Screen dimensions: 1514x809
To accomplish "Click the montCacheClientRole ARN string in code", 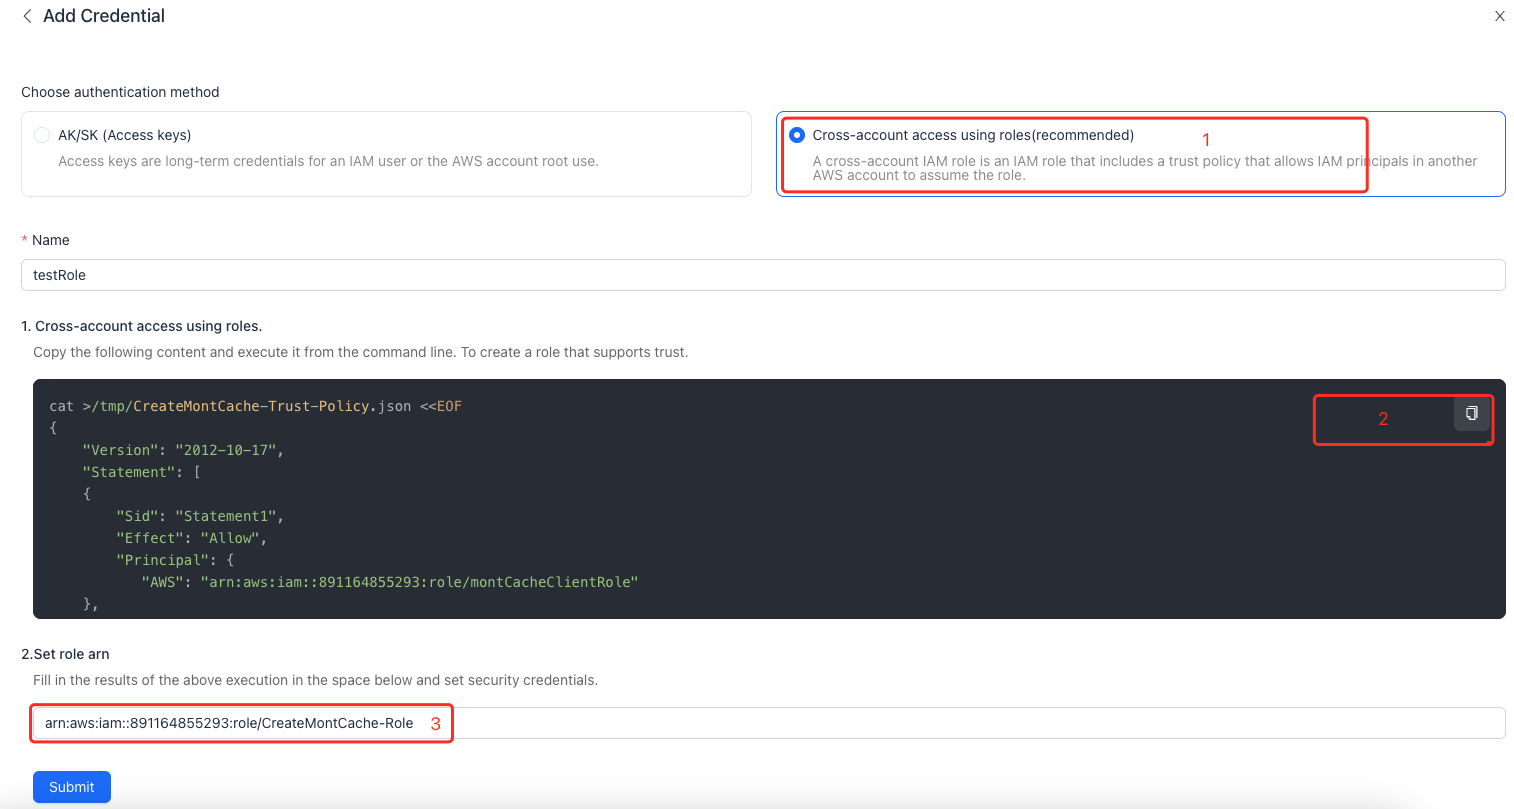I will point(418,582).
